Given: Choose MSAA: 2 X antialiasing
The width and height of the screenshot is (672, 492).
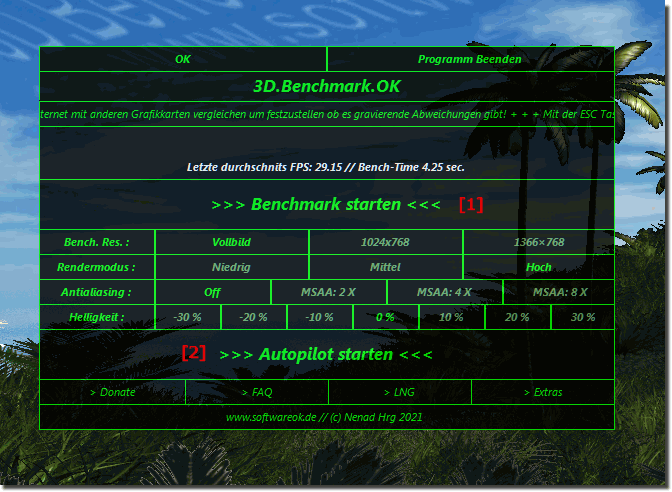Looking at the screenshot, I should pos(329,292).
